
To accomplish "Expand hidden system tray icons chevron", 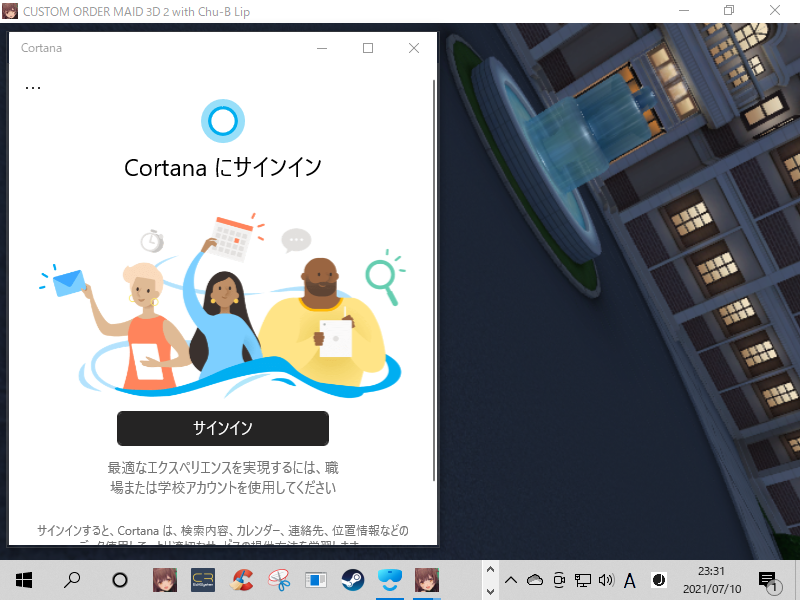I will 511,580.
